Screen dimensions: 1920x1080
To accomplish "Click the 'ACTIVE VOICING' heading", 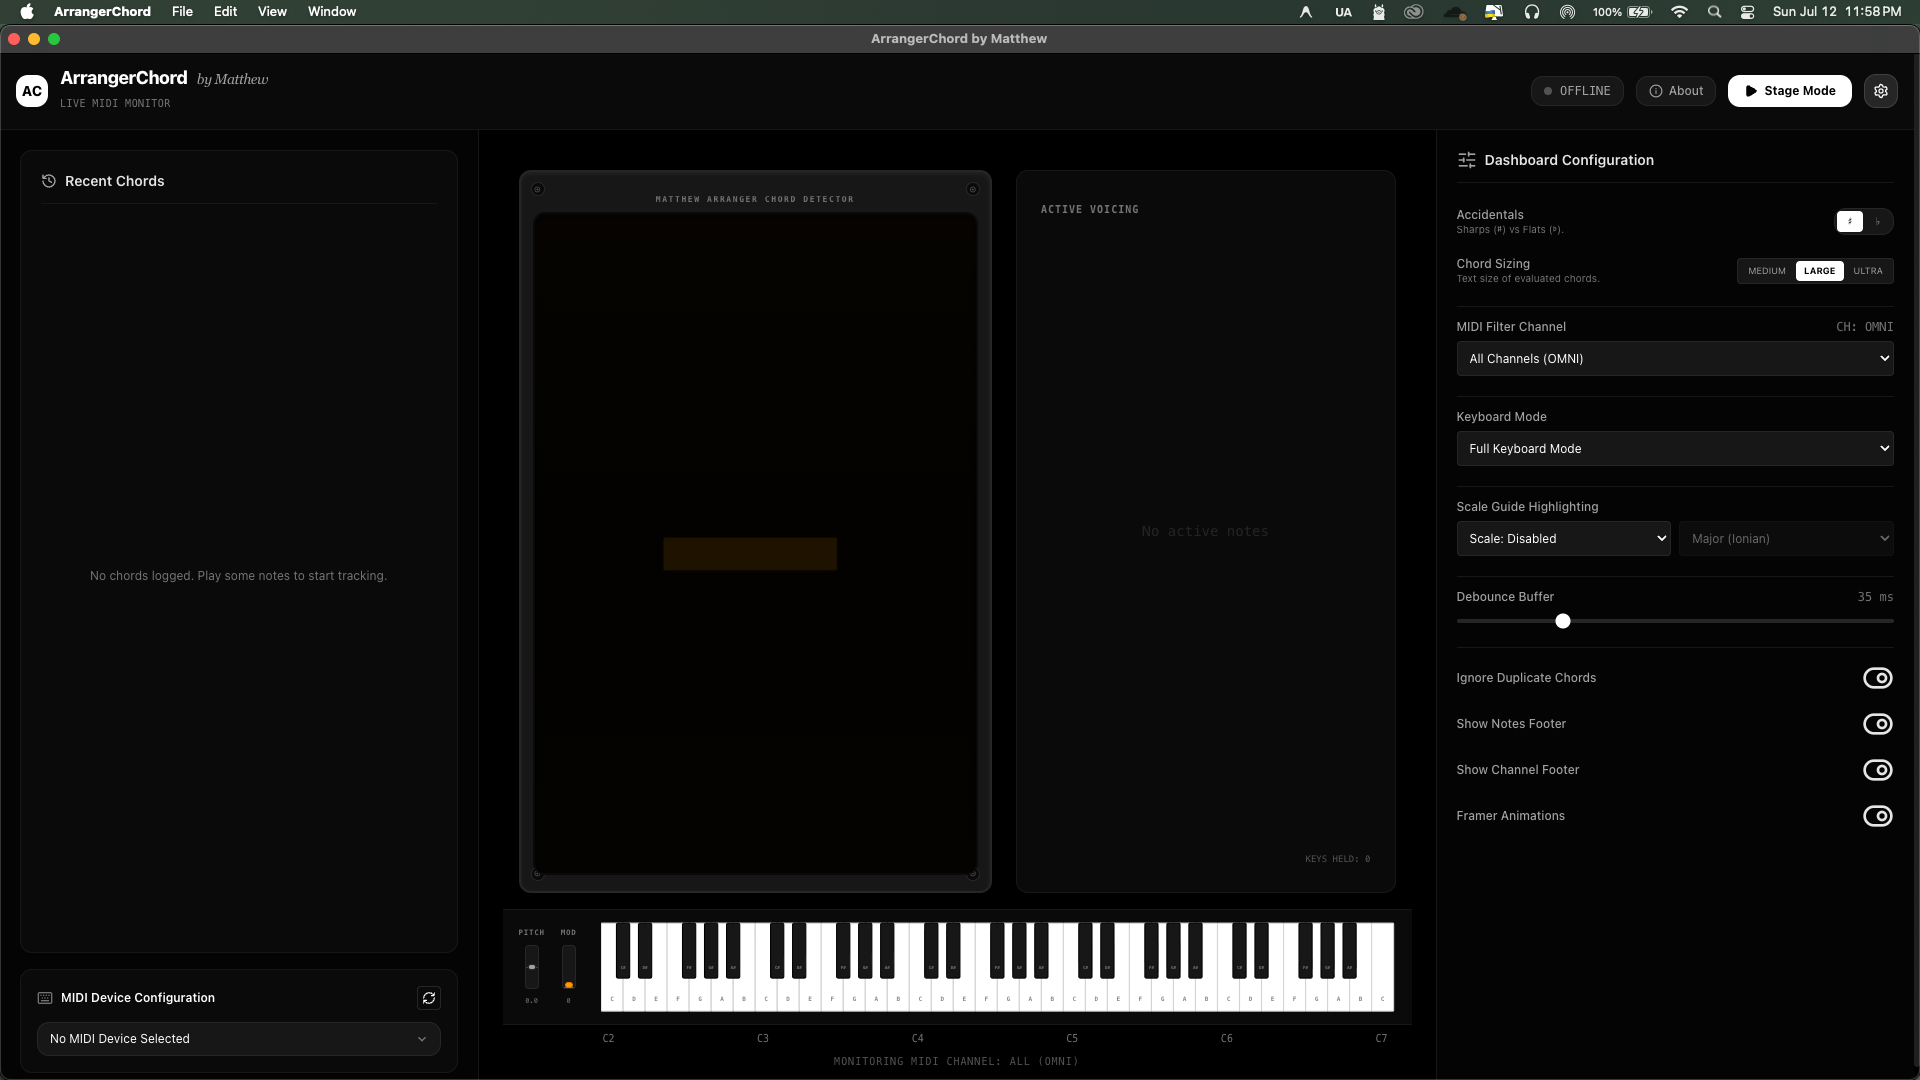I will click(x=1089, y=209).
